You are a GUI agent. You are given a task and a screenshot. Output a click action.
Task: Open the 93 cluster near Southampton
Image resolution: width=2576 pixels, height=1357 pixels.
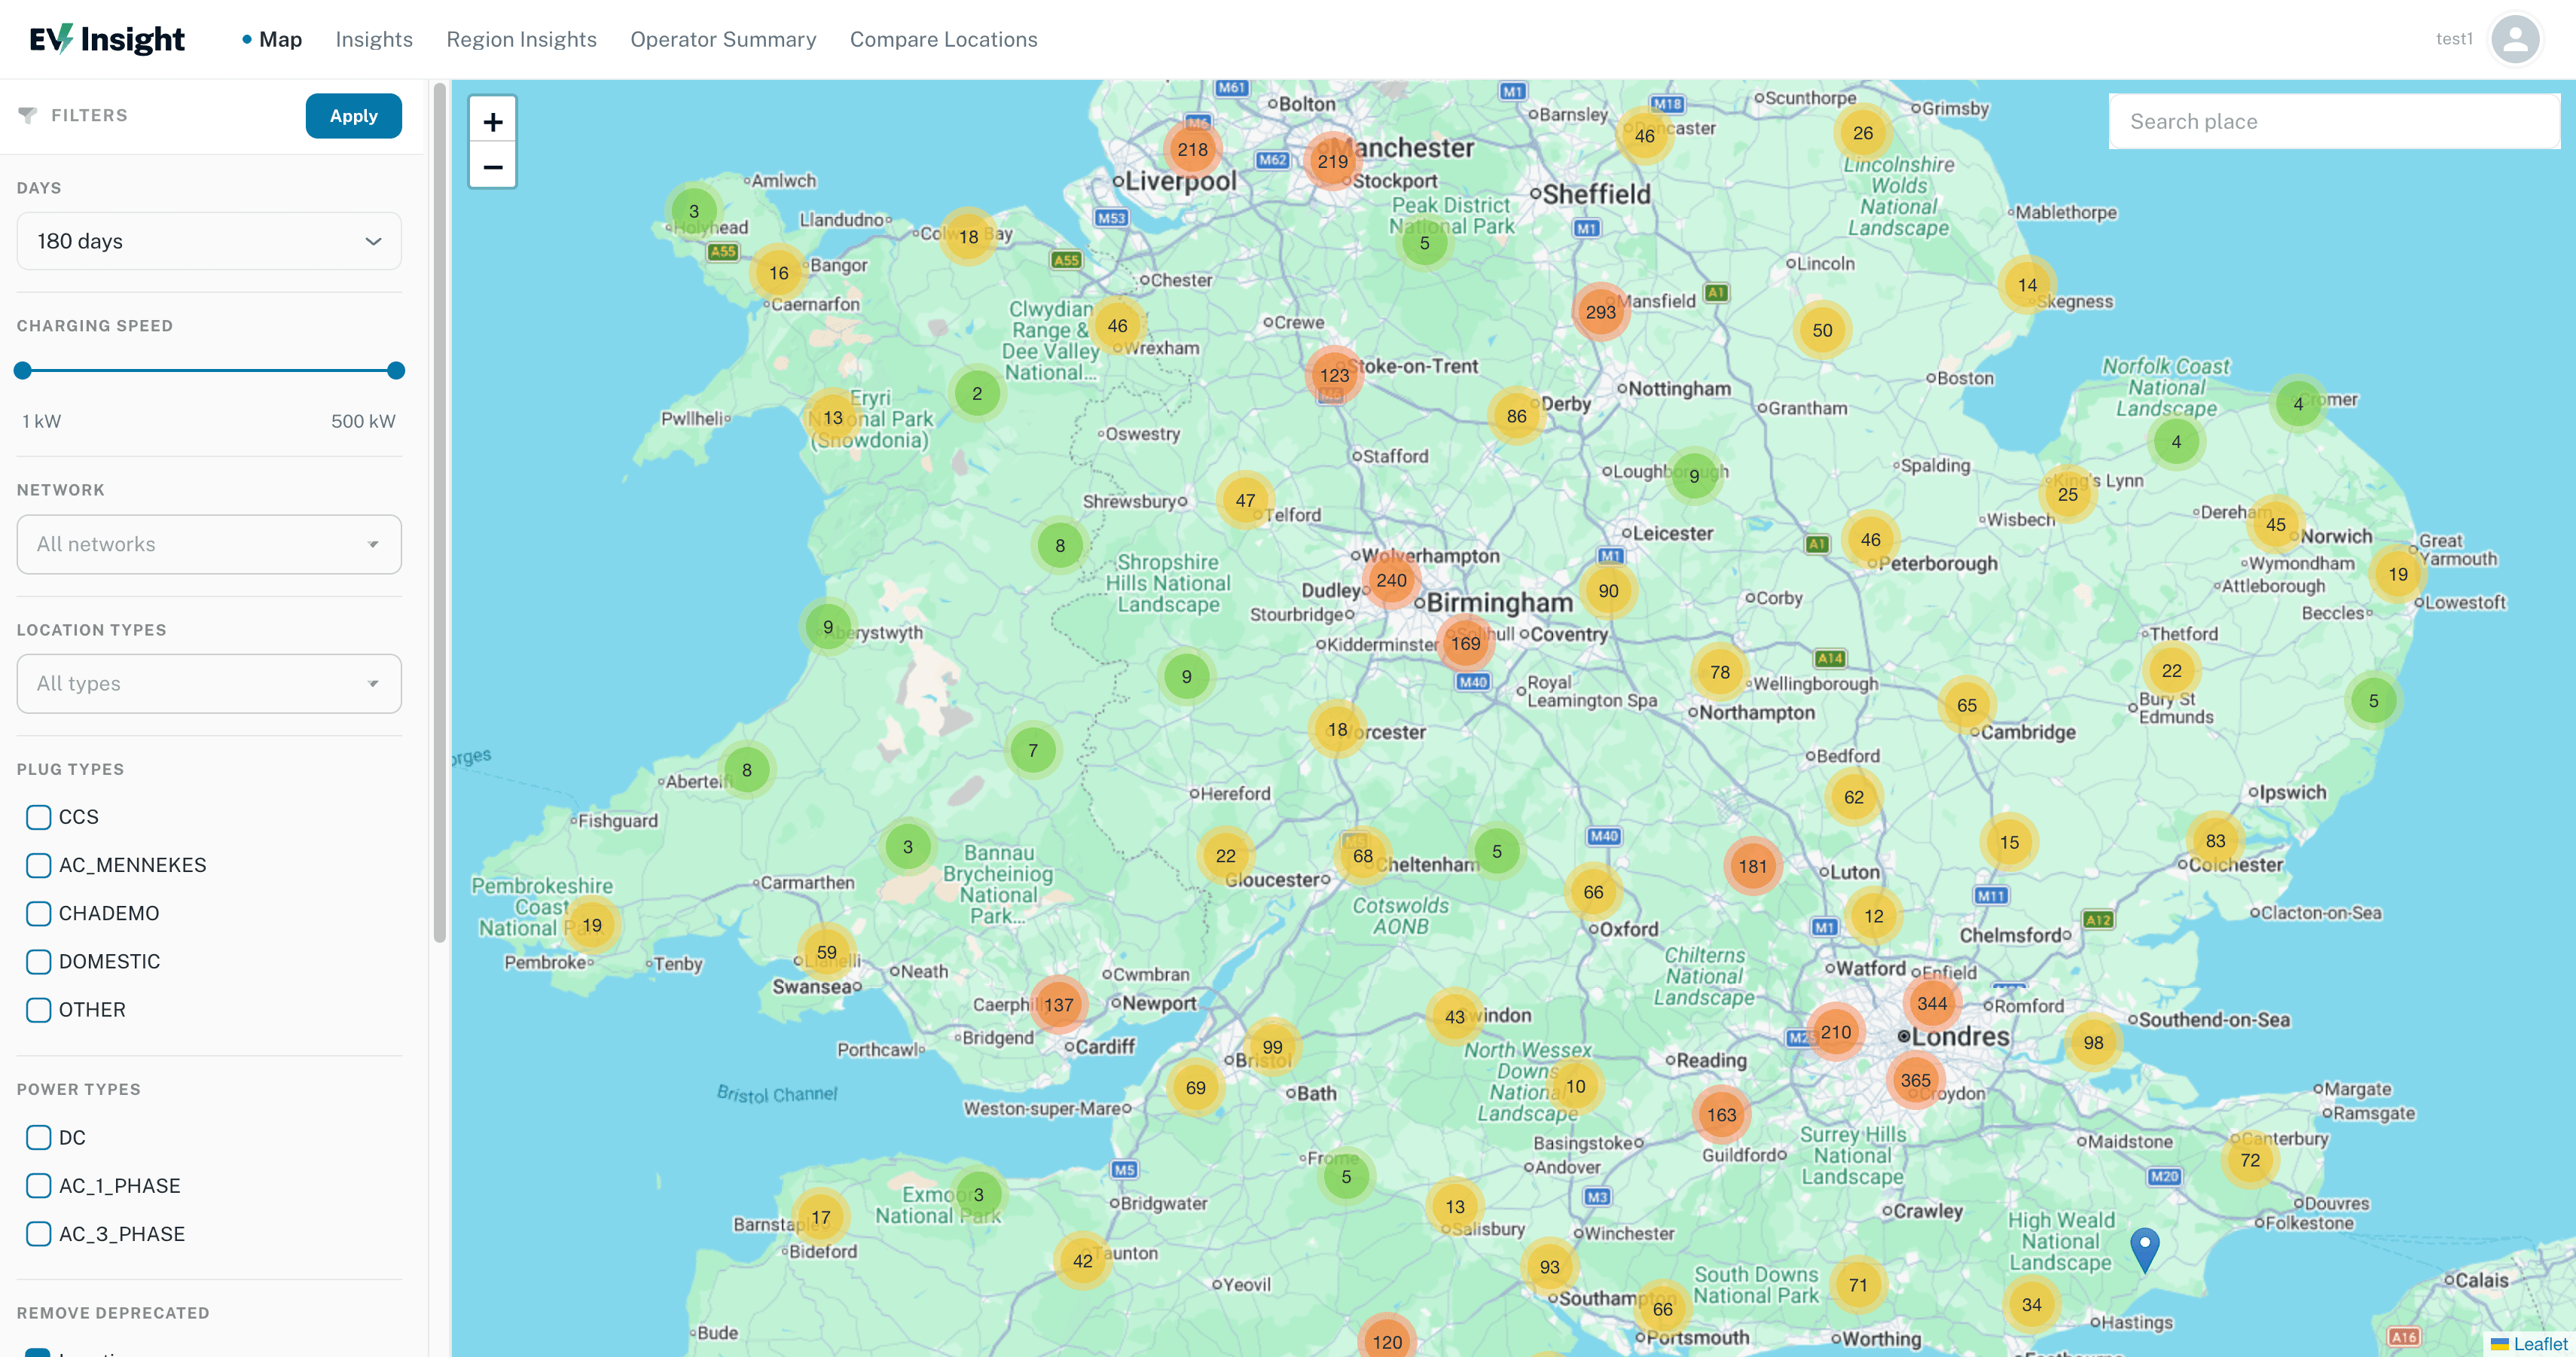click(1549, 1267)
